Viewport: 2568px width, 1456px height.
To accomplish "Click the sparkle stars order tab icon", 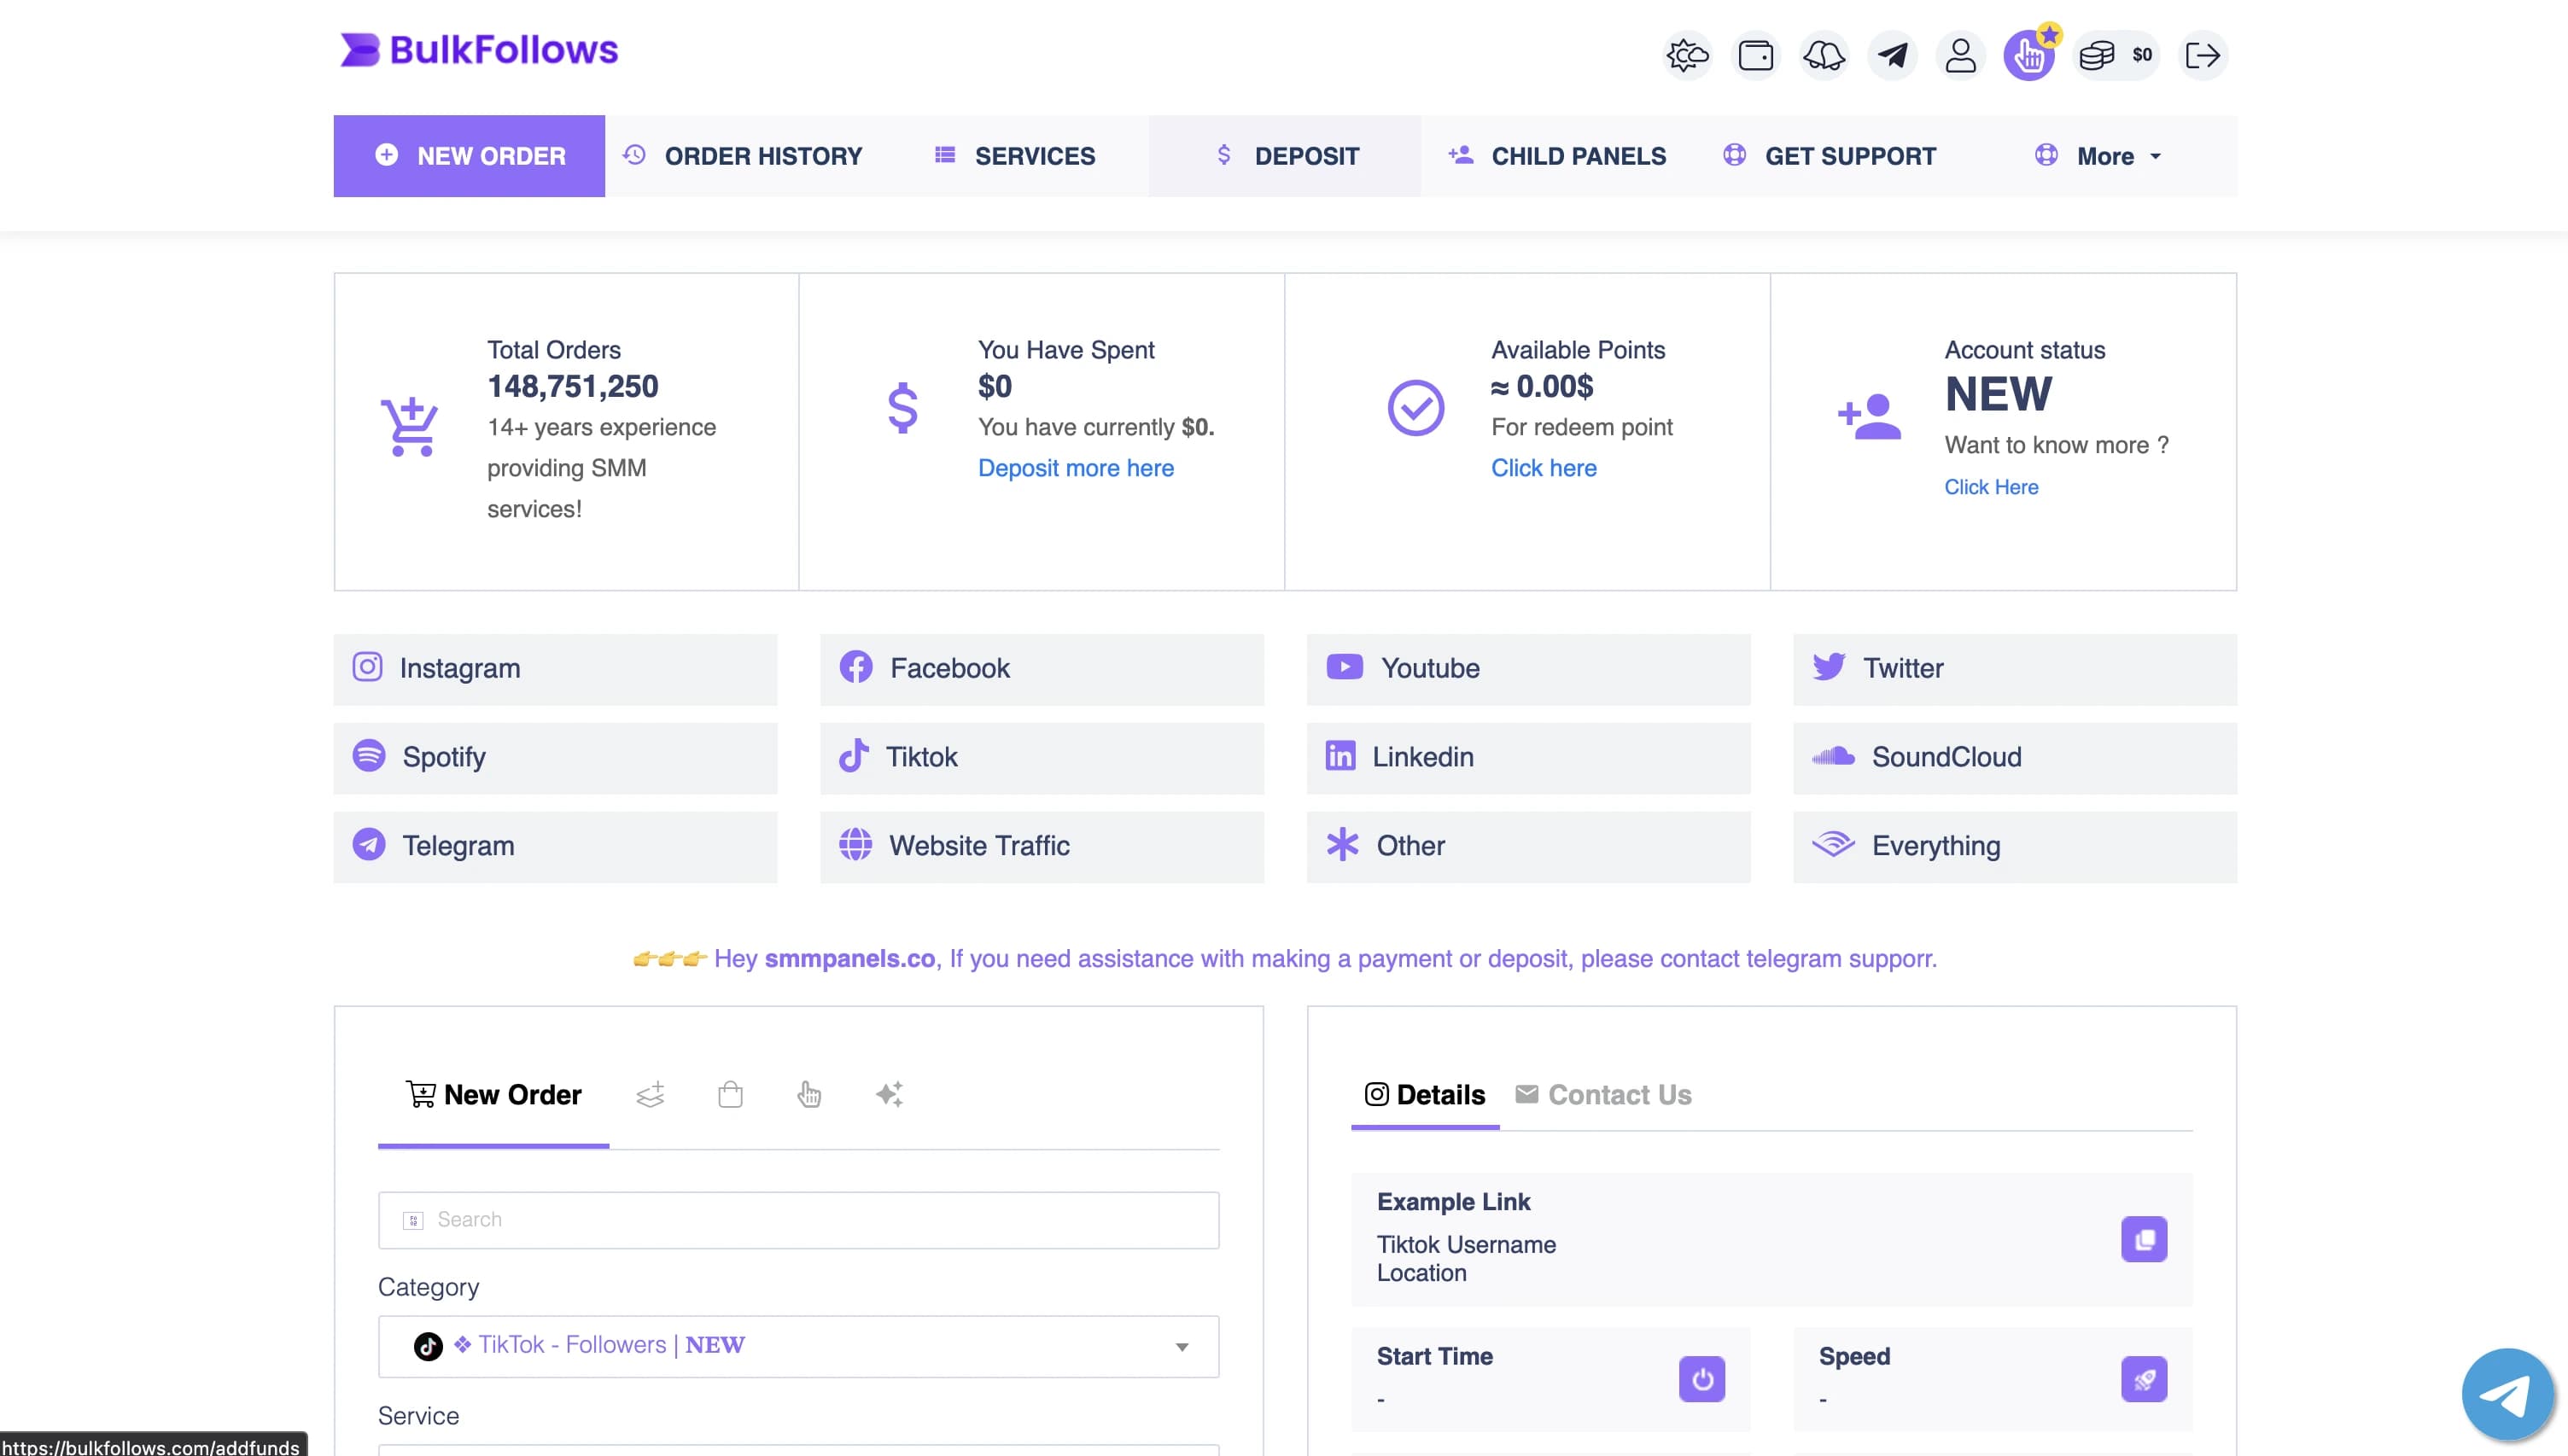I will 889,1094.
